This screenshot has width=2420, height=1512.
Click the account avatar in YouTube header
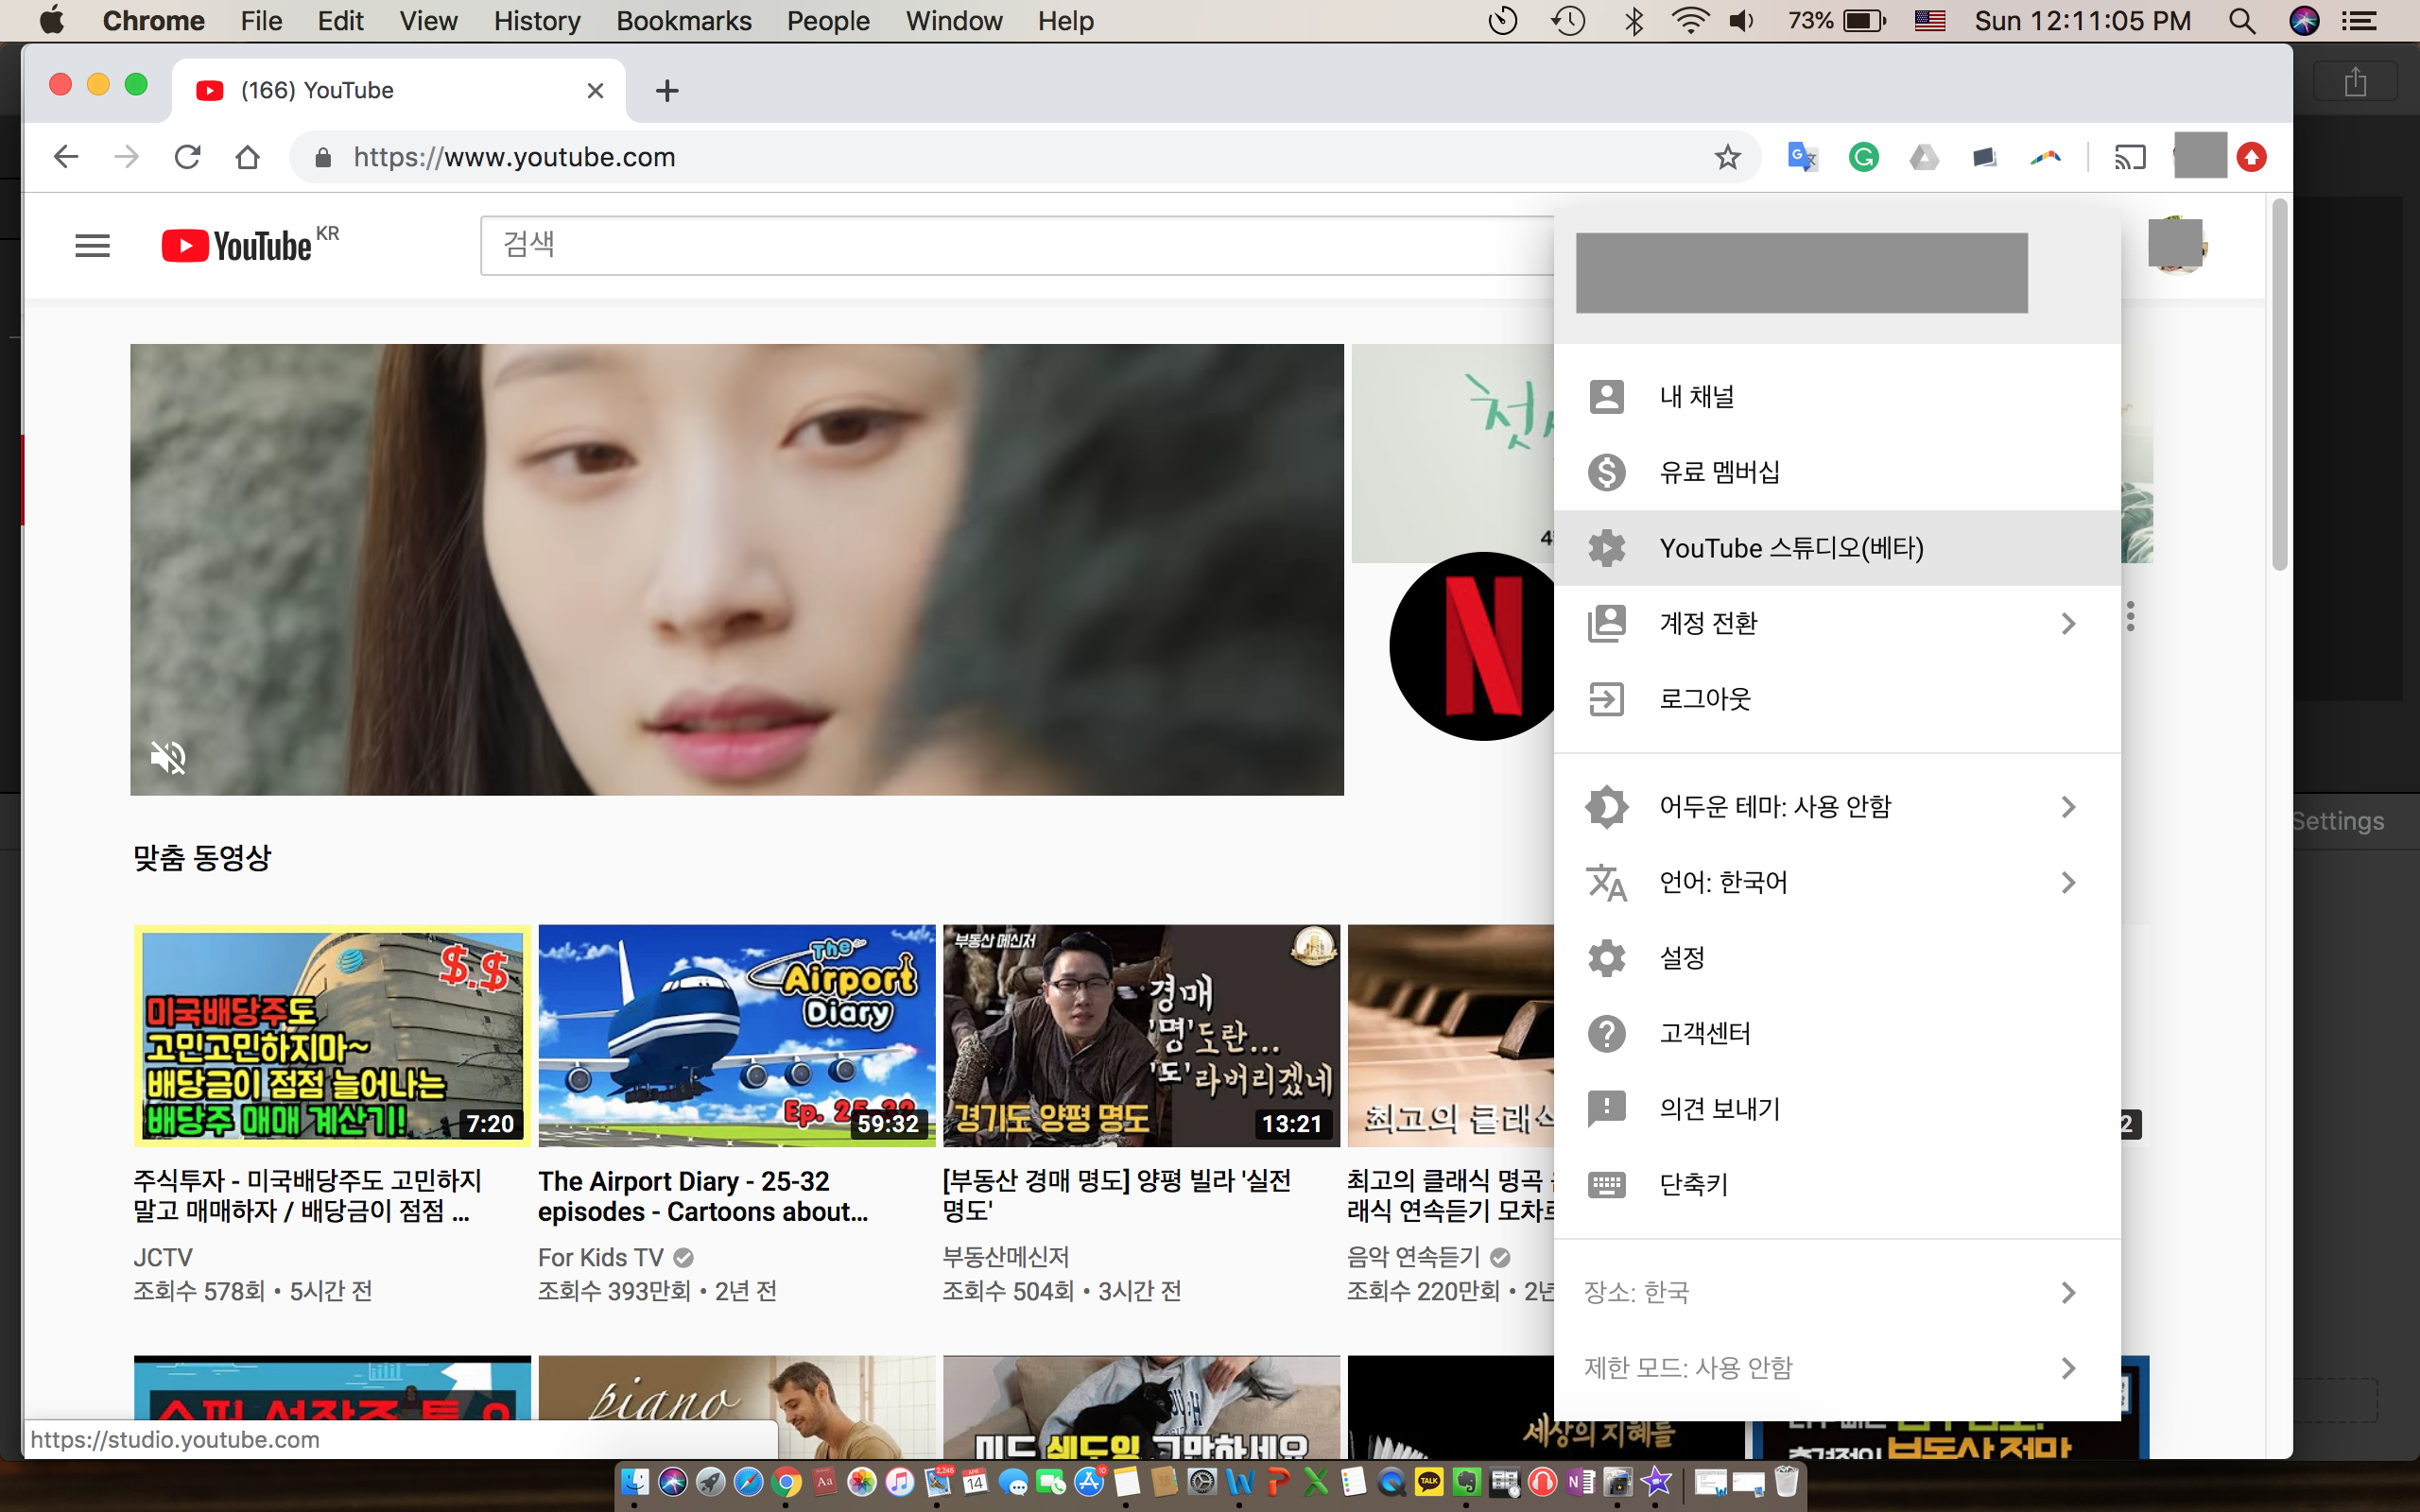point(2176,245)
